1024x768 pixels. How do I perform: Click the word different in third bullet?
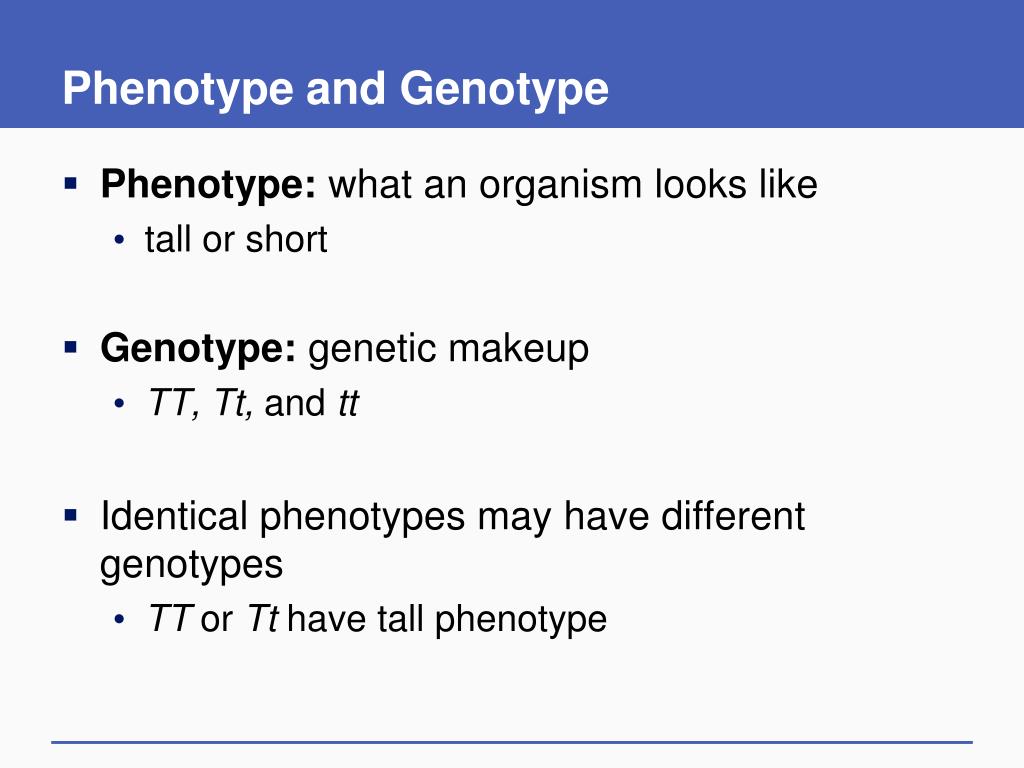click(733, 516)
